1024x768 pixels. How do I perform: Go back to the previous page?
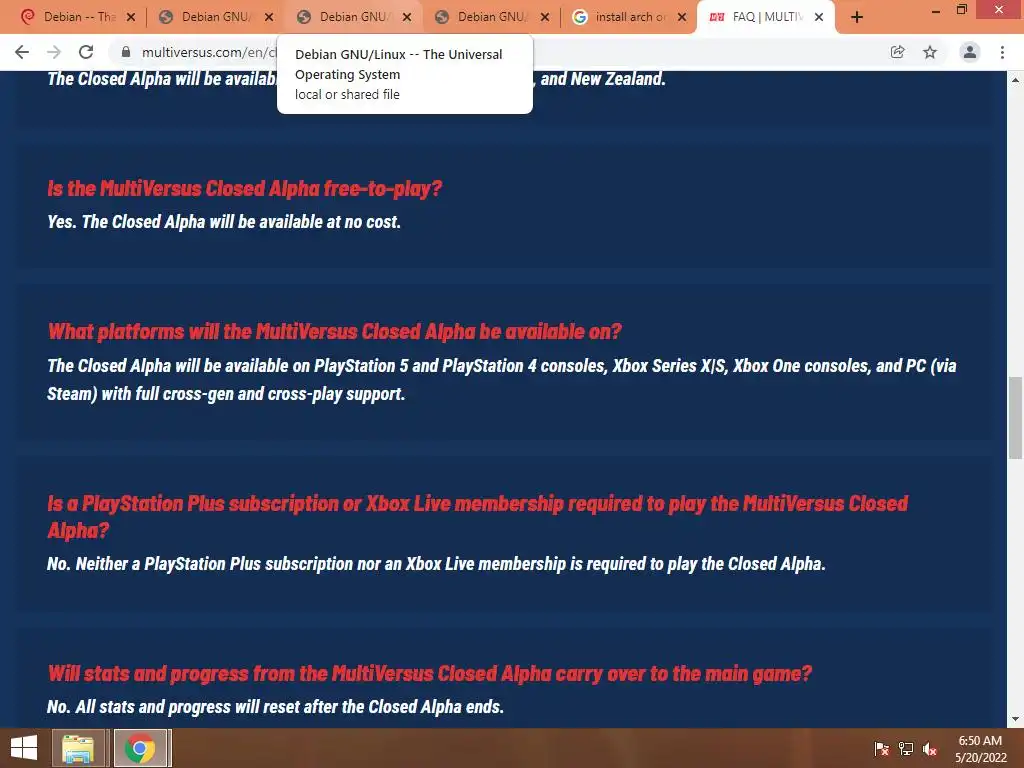22,52
